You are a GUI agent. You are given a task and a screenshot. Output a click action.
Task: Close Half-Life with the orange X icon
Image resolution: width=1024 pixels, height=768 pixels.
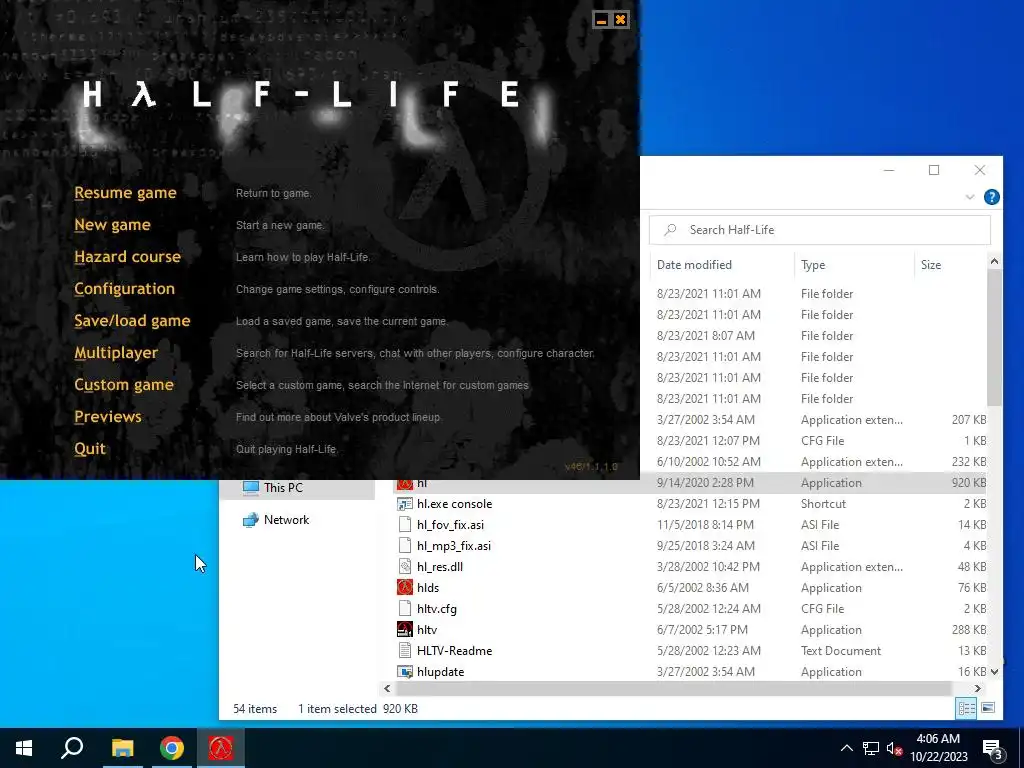(x=620, y=20)
